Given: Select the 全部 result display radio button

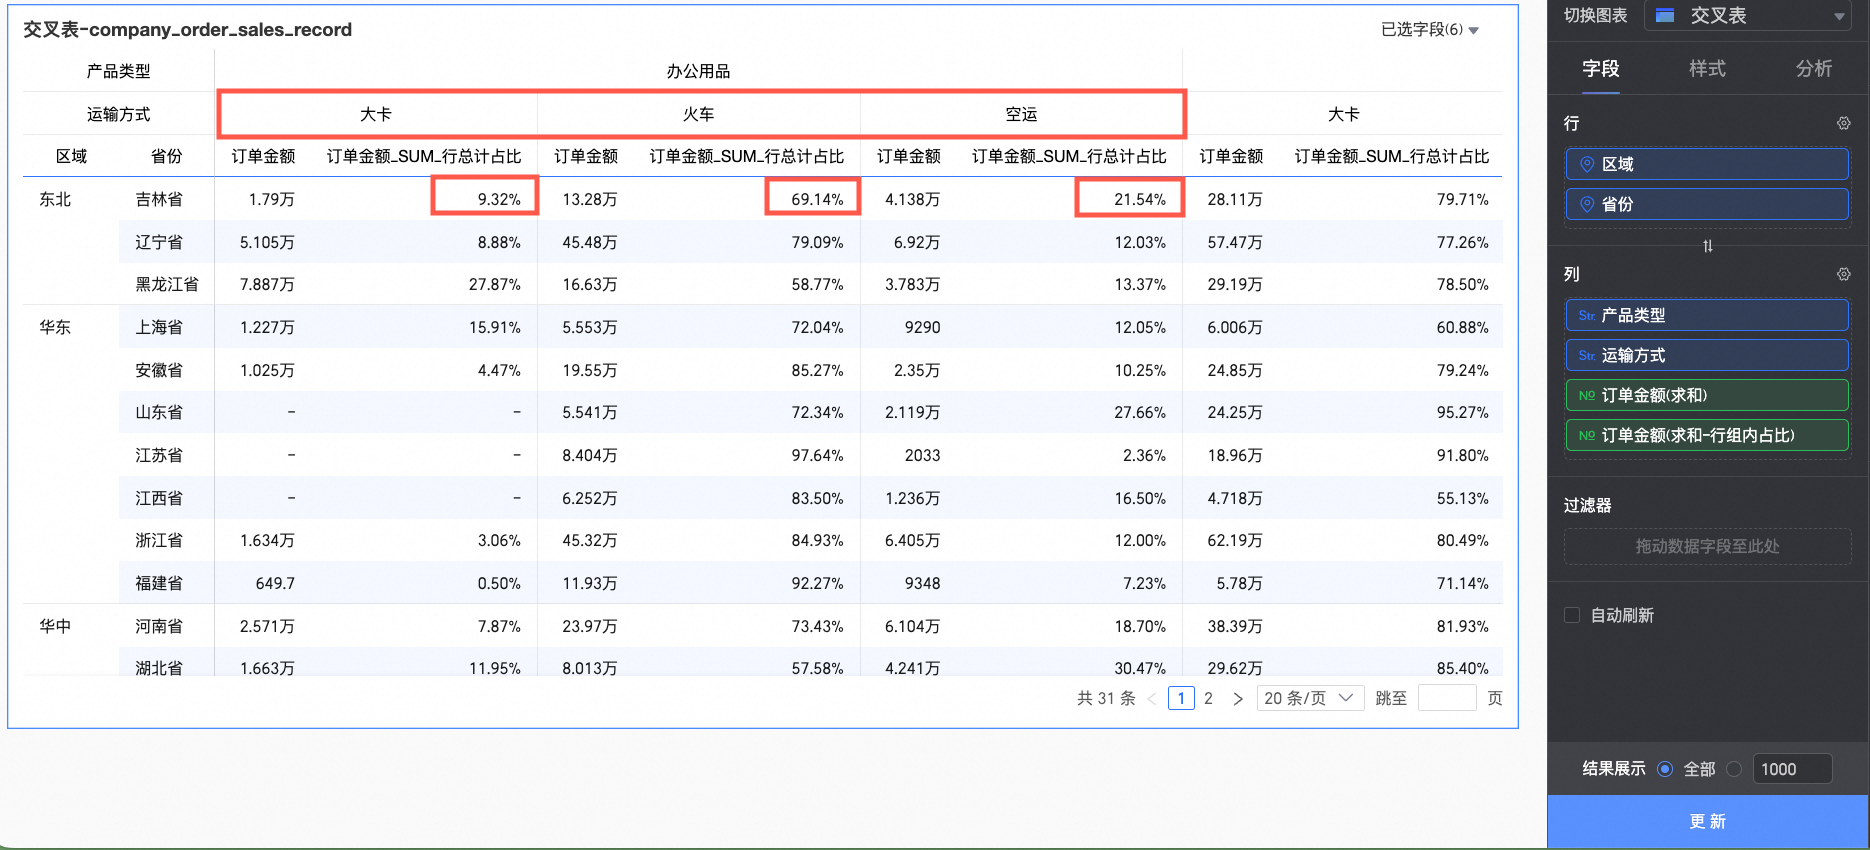Looking at the screenshot, I should (x=1665, y=769).
